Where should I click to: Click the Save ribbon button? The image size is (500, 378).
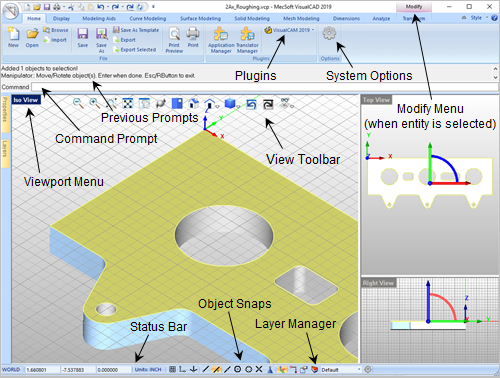point(82,37)
